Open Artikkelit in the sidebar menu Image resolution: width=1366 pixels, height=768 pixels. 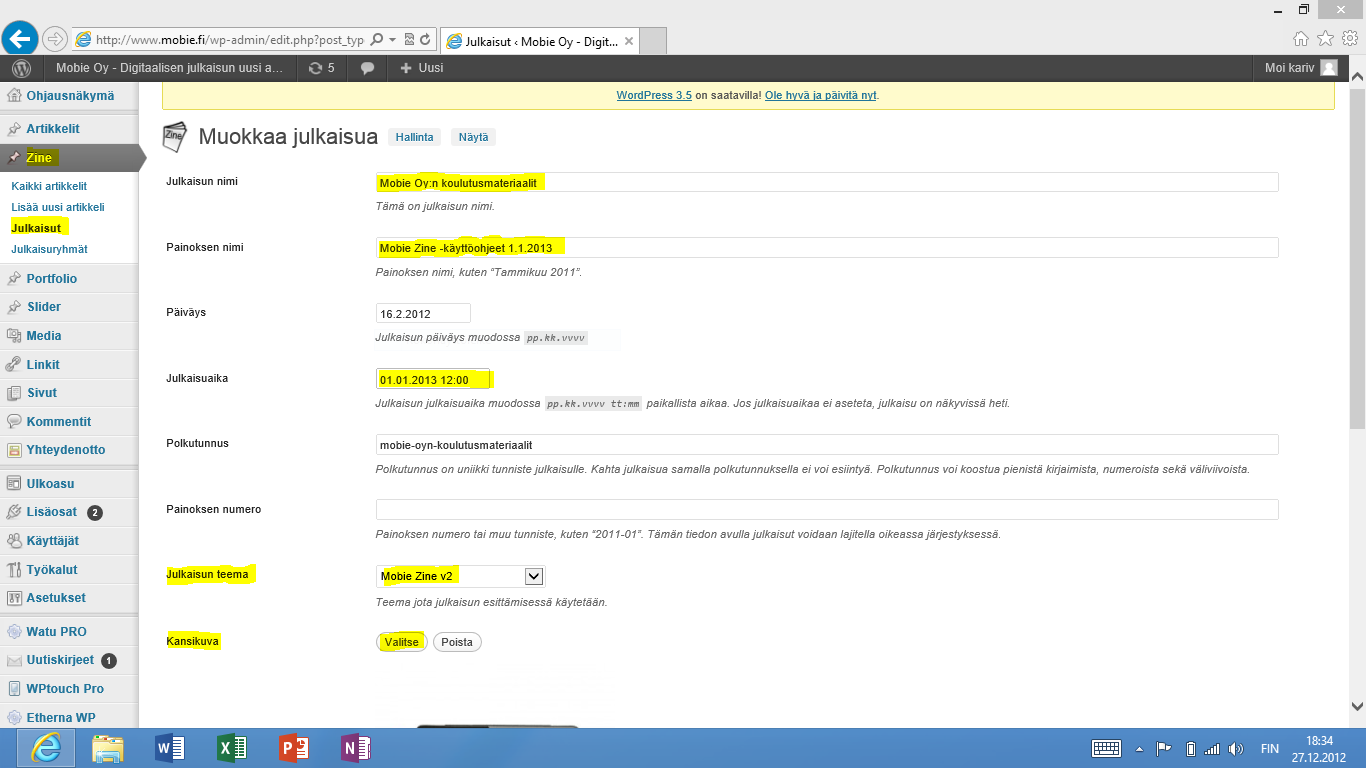coord(53,129)
